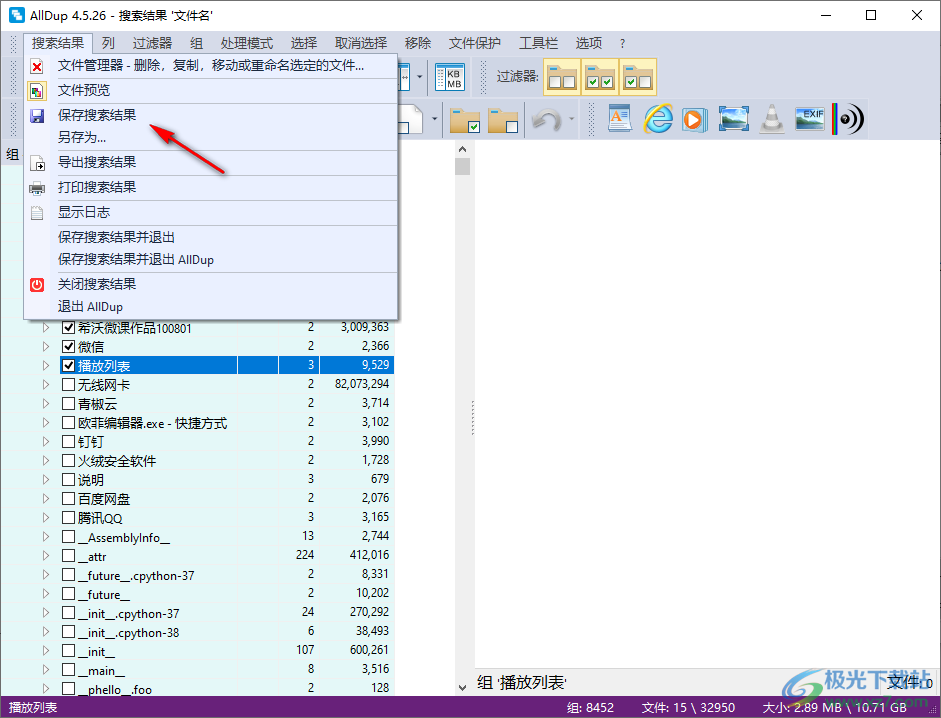Click the floppy disk save-results icon

tap(37, 116)
